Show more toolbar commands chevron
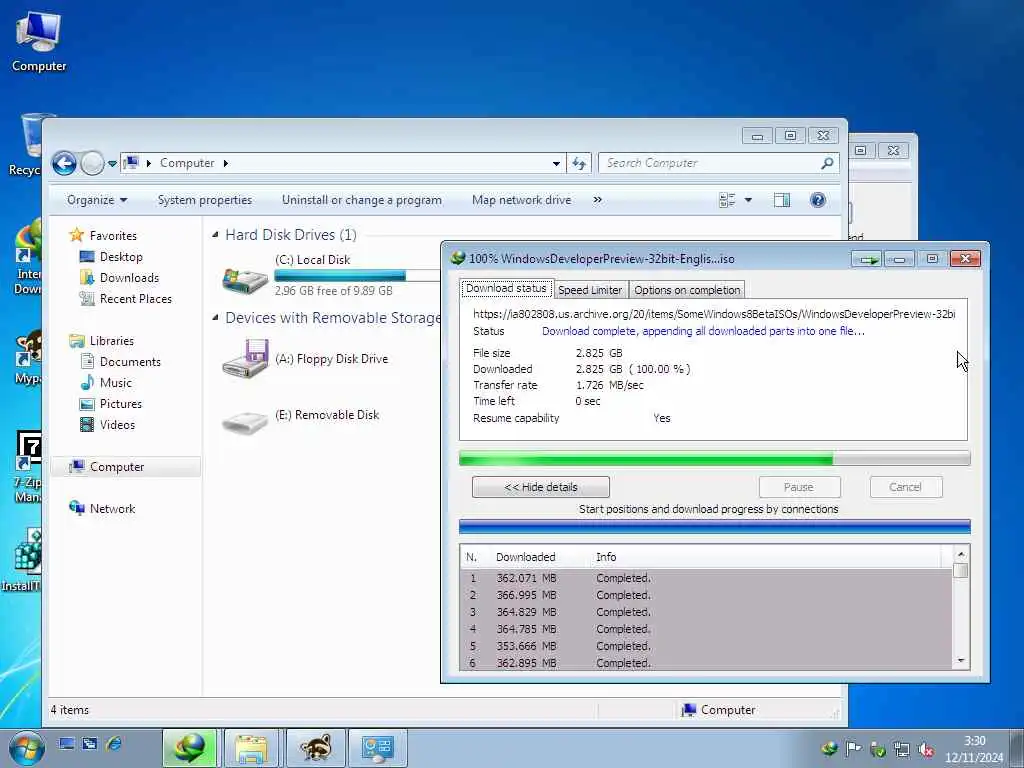The width and height of the screenshot is (1024, 768). 597,200
